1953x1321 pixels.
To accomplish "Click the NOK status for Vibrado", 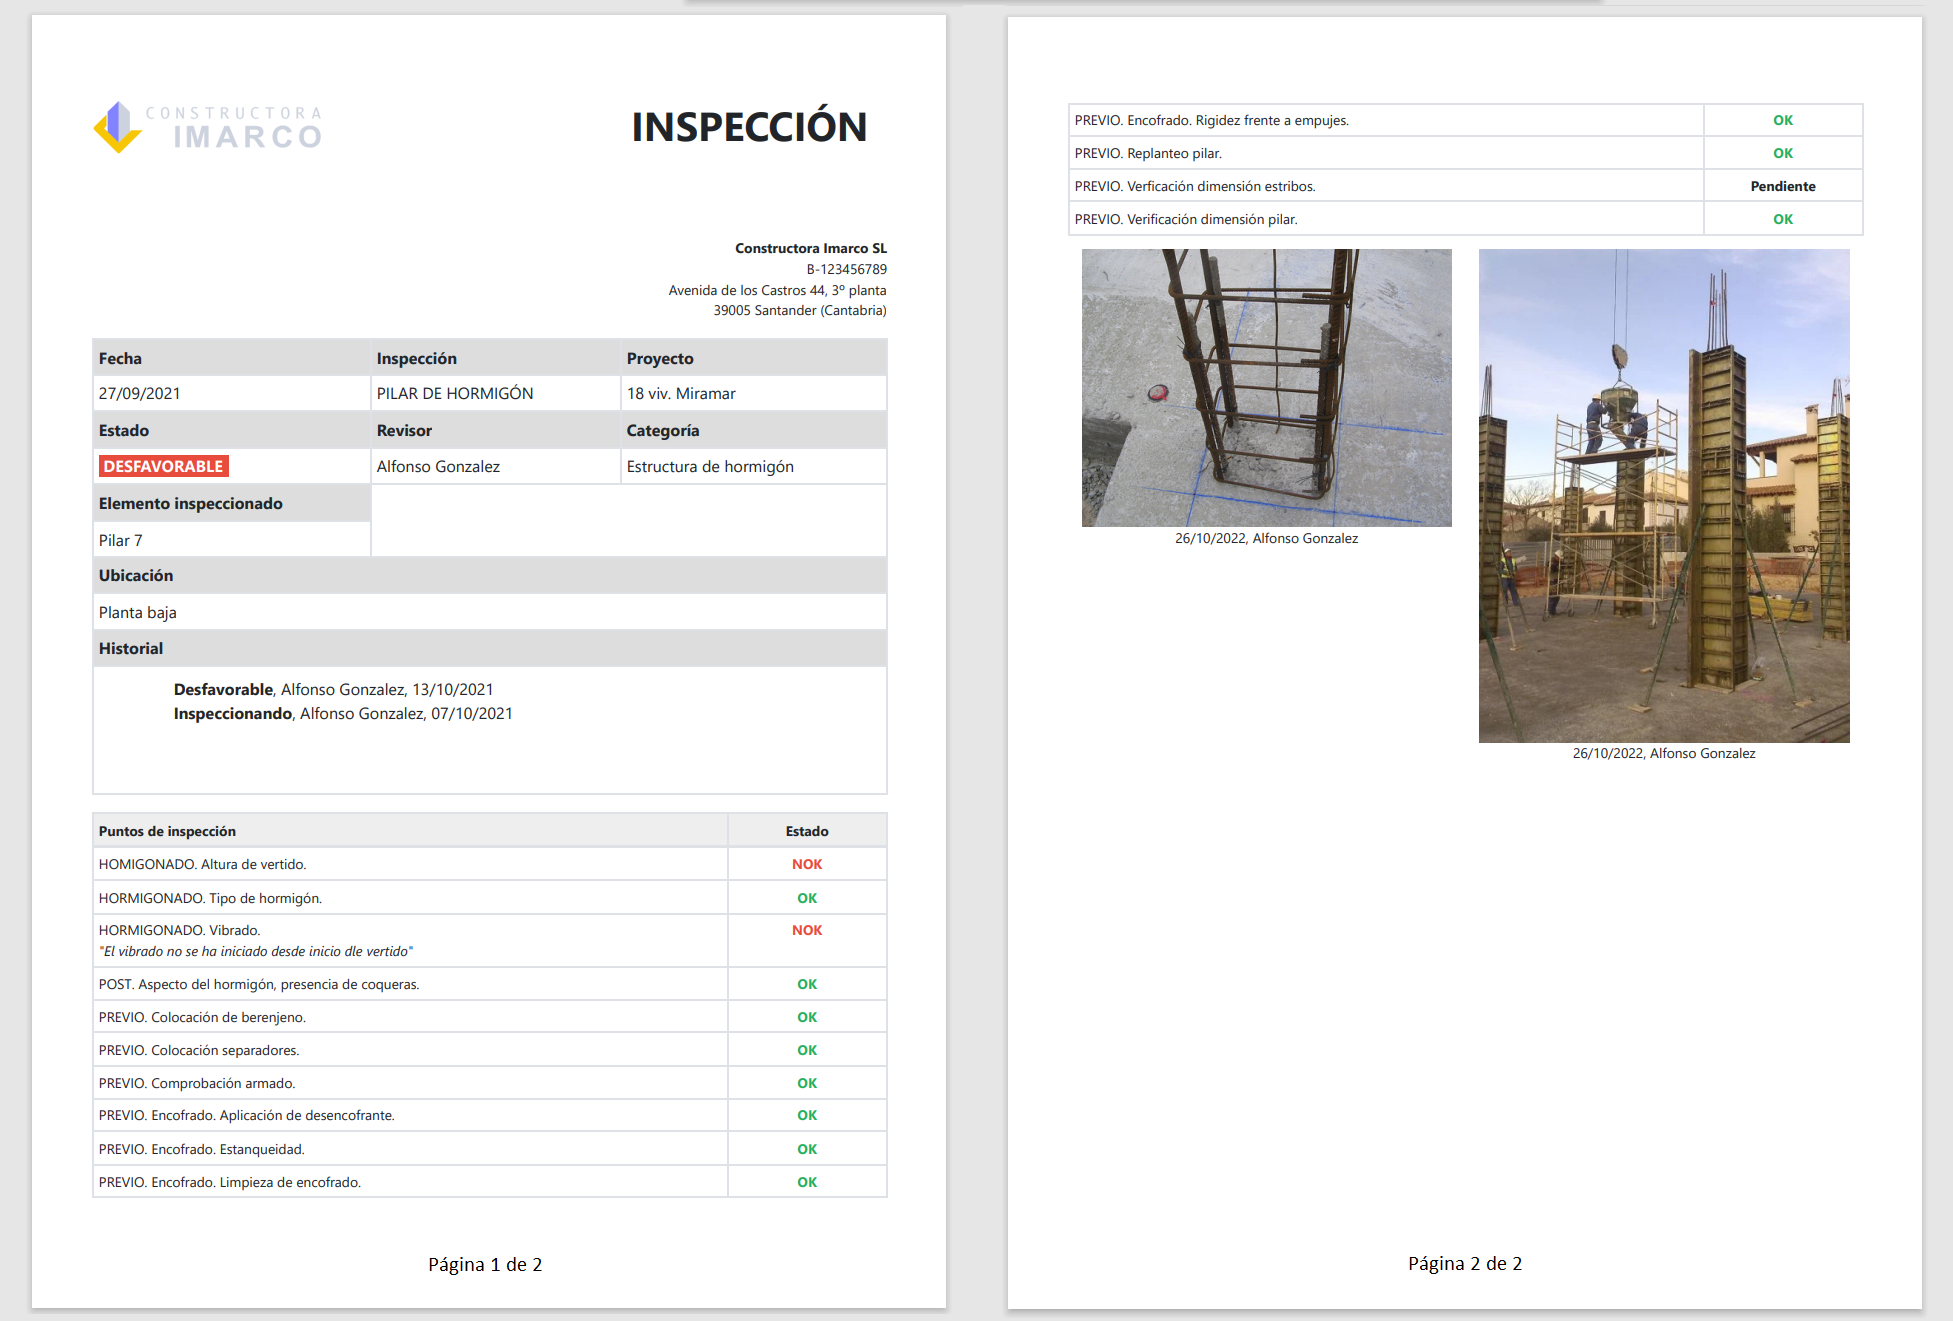I will point(807,930).
